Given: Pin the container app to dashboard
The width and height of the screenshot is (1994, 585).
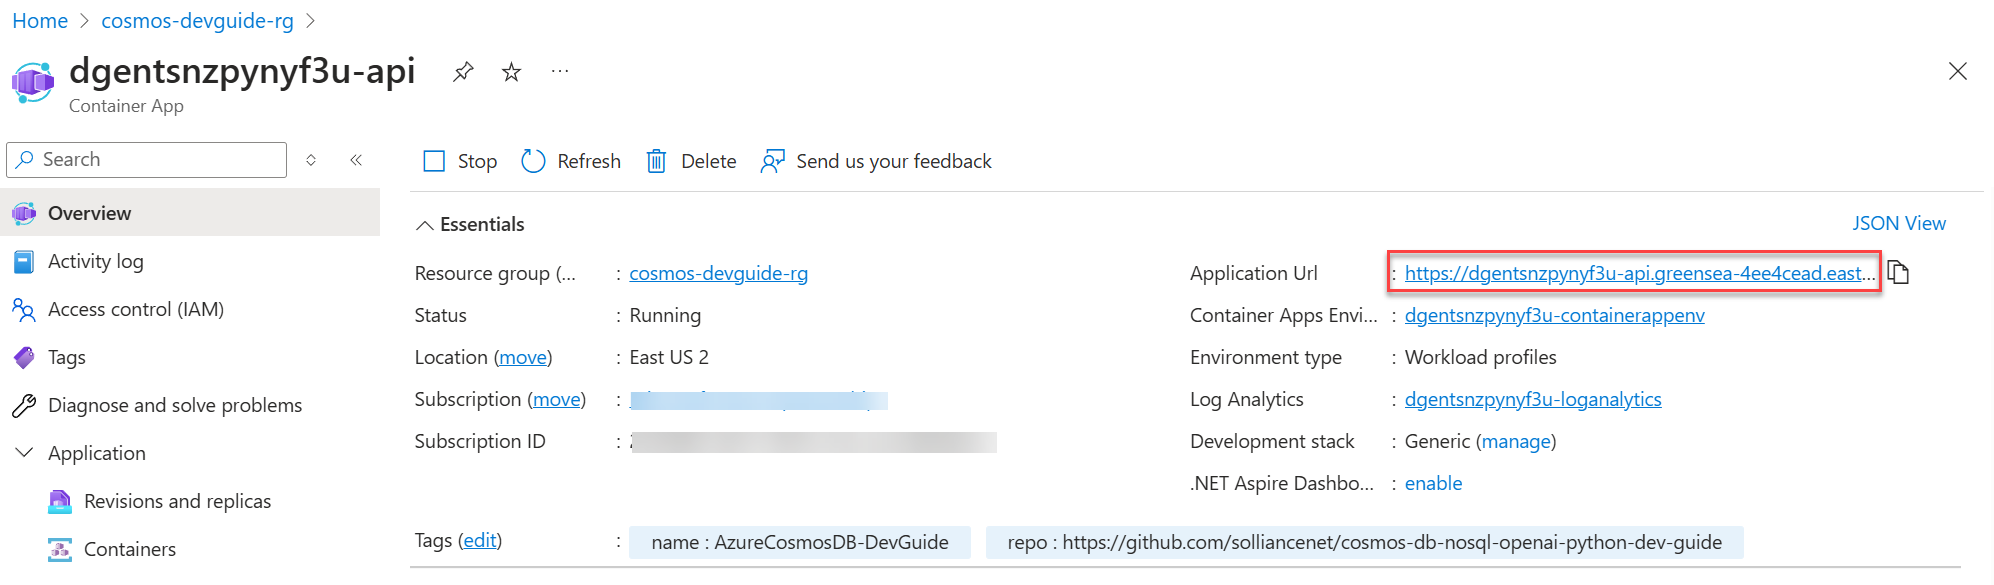Looking at the screenshot, I should point(463,72).
